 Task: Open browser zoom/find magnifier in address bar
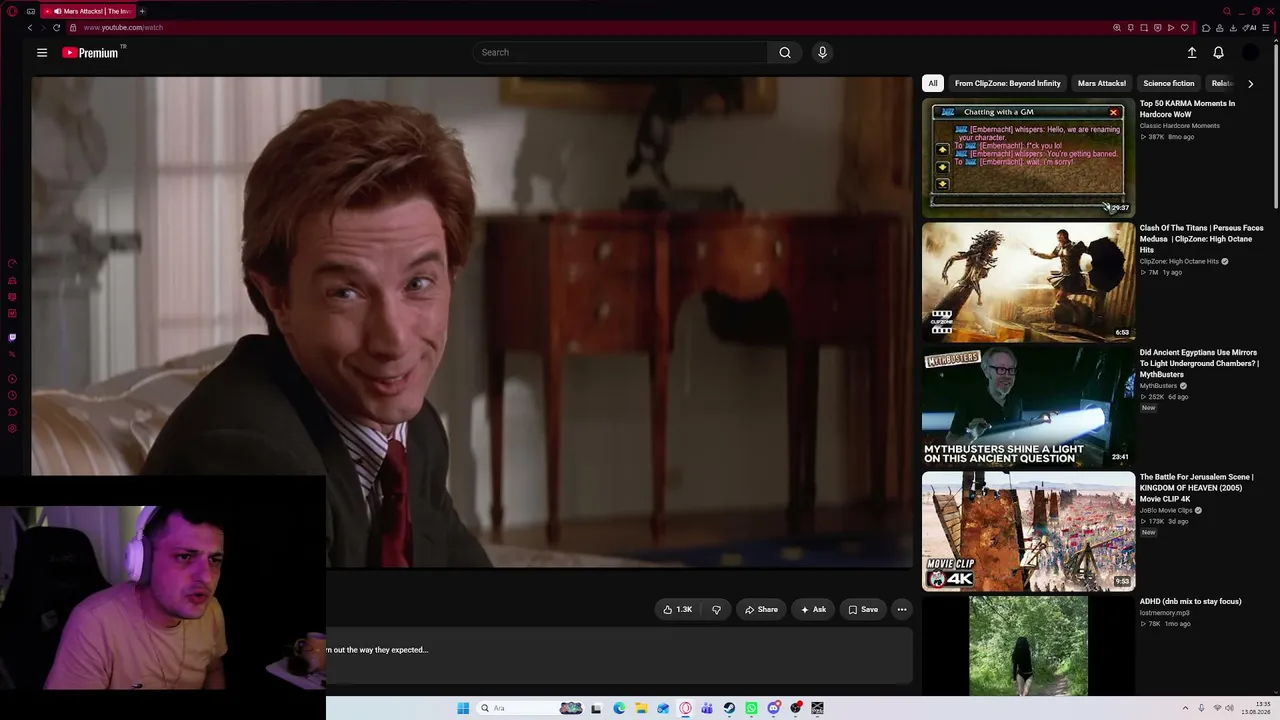click(x=1117, y=28)
